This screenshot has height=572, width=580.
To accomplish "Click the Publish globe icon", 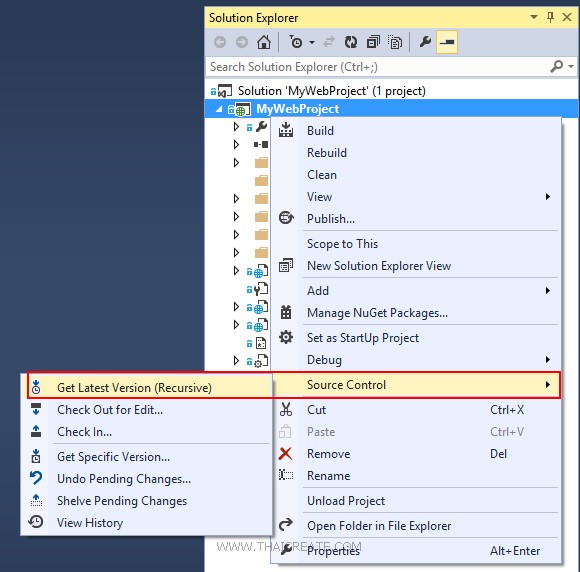I will (286, 218).
